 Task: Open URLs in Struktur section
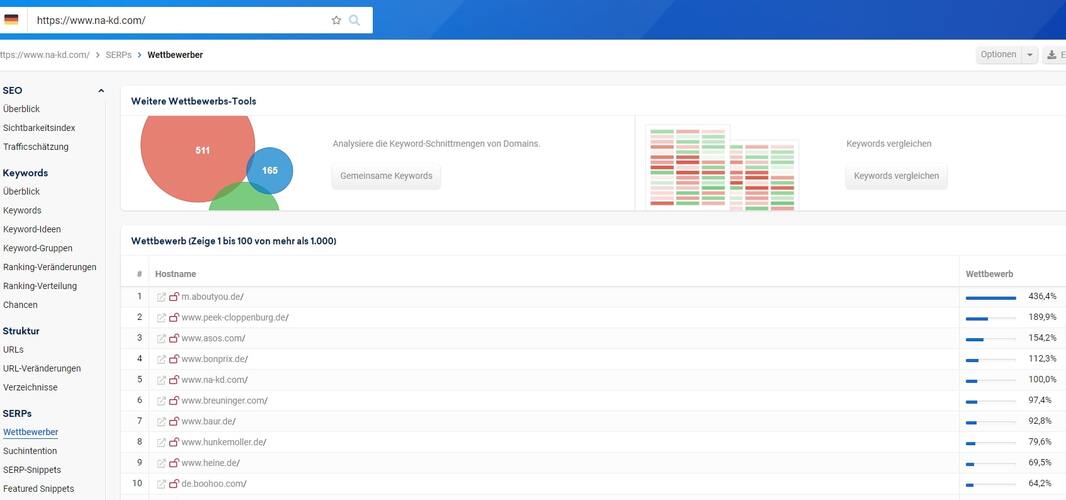coord(13,350)
